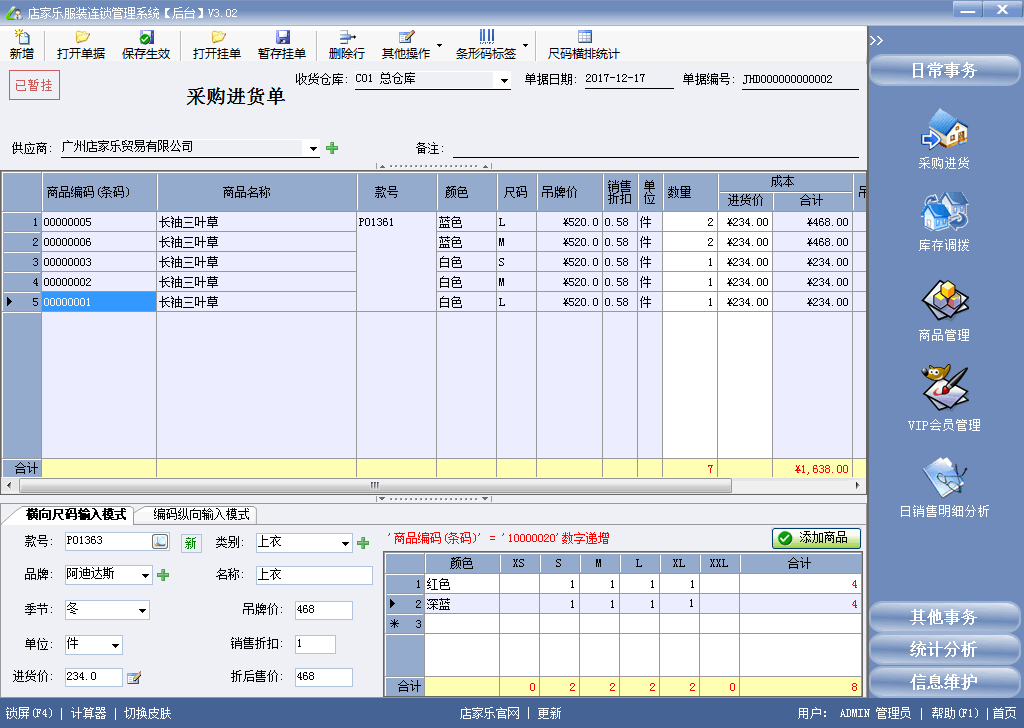Delete the row with 删除行 icon
1024x728 pixels.
[x=347, y=44]
